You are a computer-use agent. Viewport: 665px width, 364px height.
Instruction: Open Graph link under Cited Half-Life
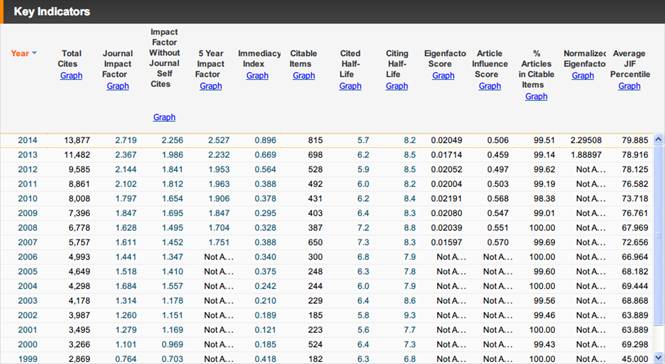(x=350, y=86)
